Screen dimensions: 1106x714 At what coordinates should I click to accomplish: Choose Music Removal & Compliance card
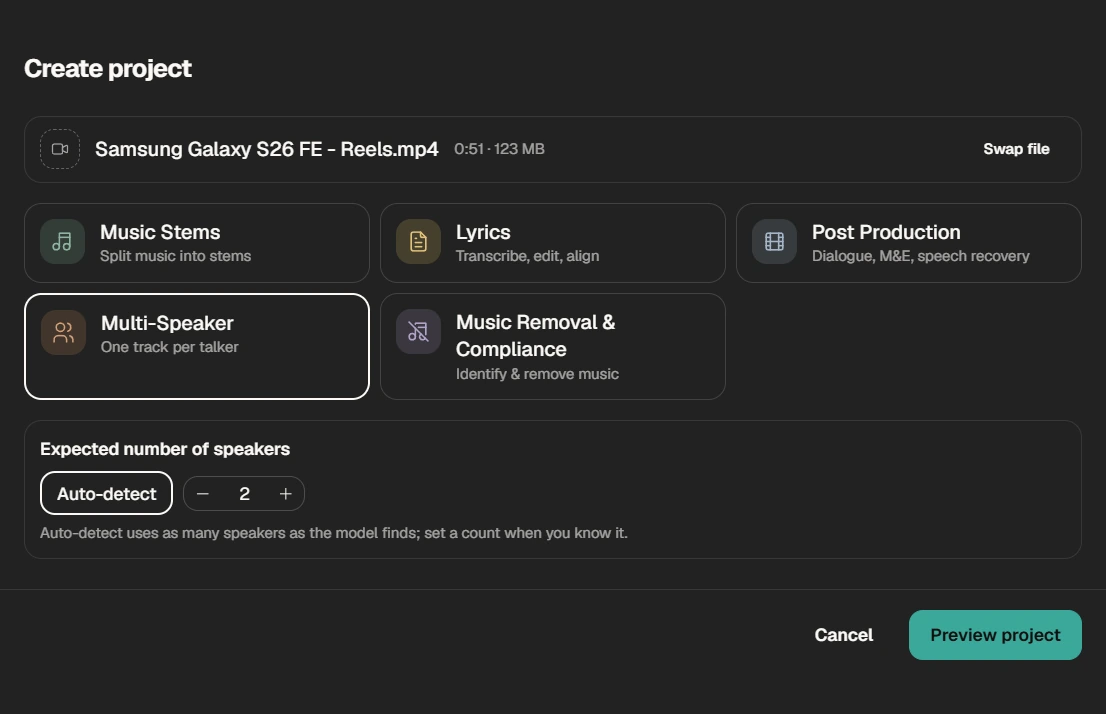click(552, 346)
